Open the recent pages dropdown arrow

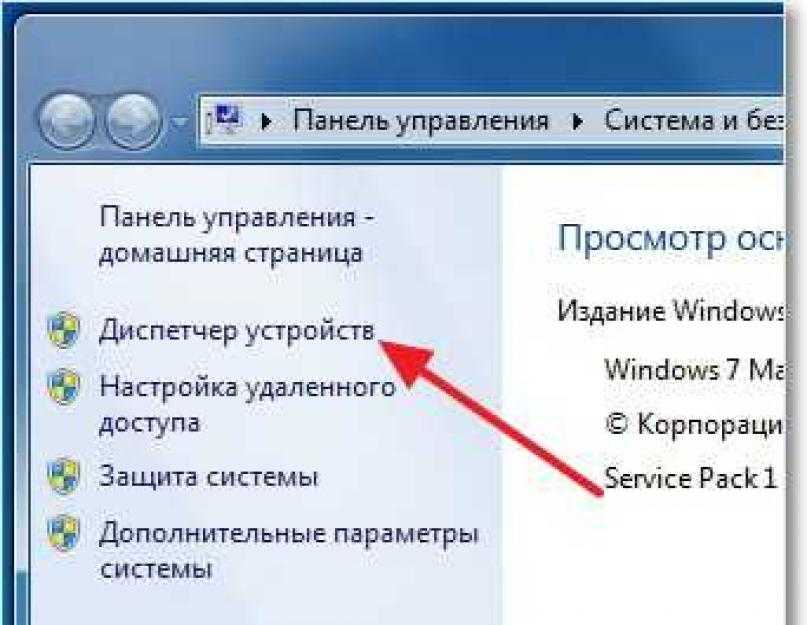tap(180, 122)
